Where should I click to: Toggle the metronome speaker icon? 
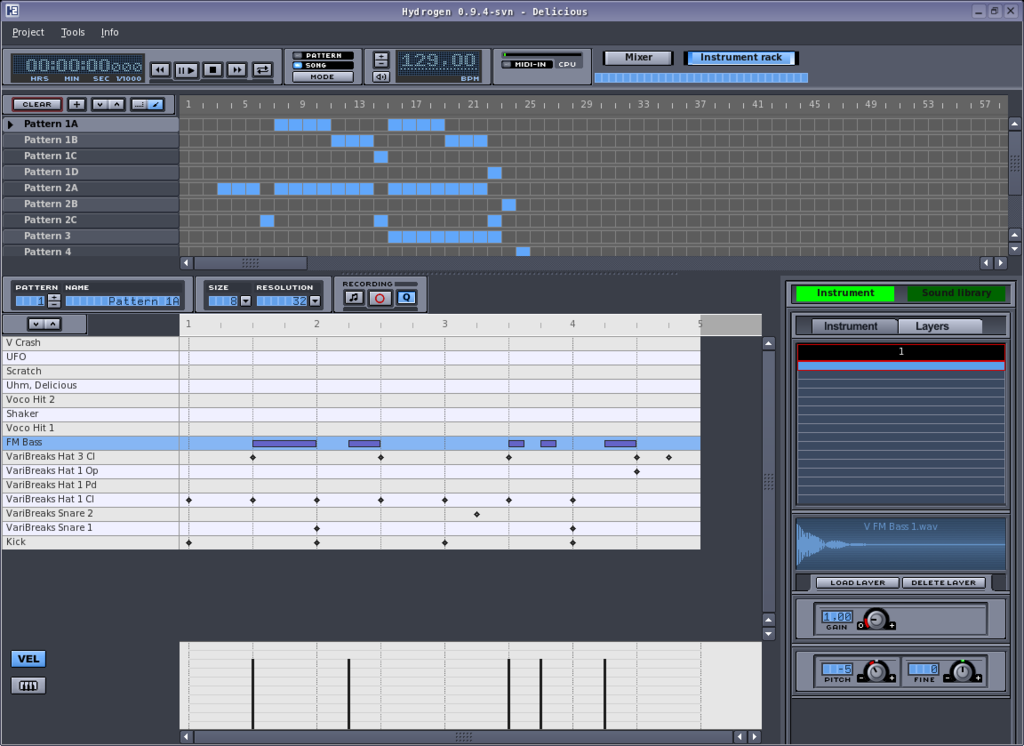(381, 77)
